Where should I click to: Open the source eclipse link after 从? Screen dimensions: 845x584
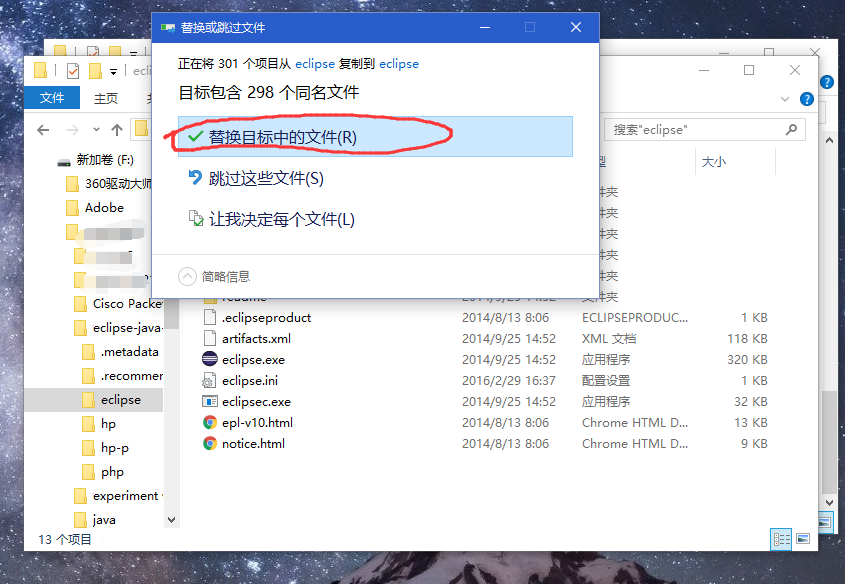(x=315, y=64)
